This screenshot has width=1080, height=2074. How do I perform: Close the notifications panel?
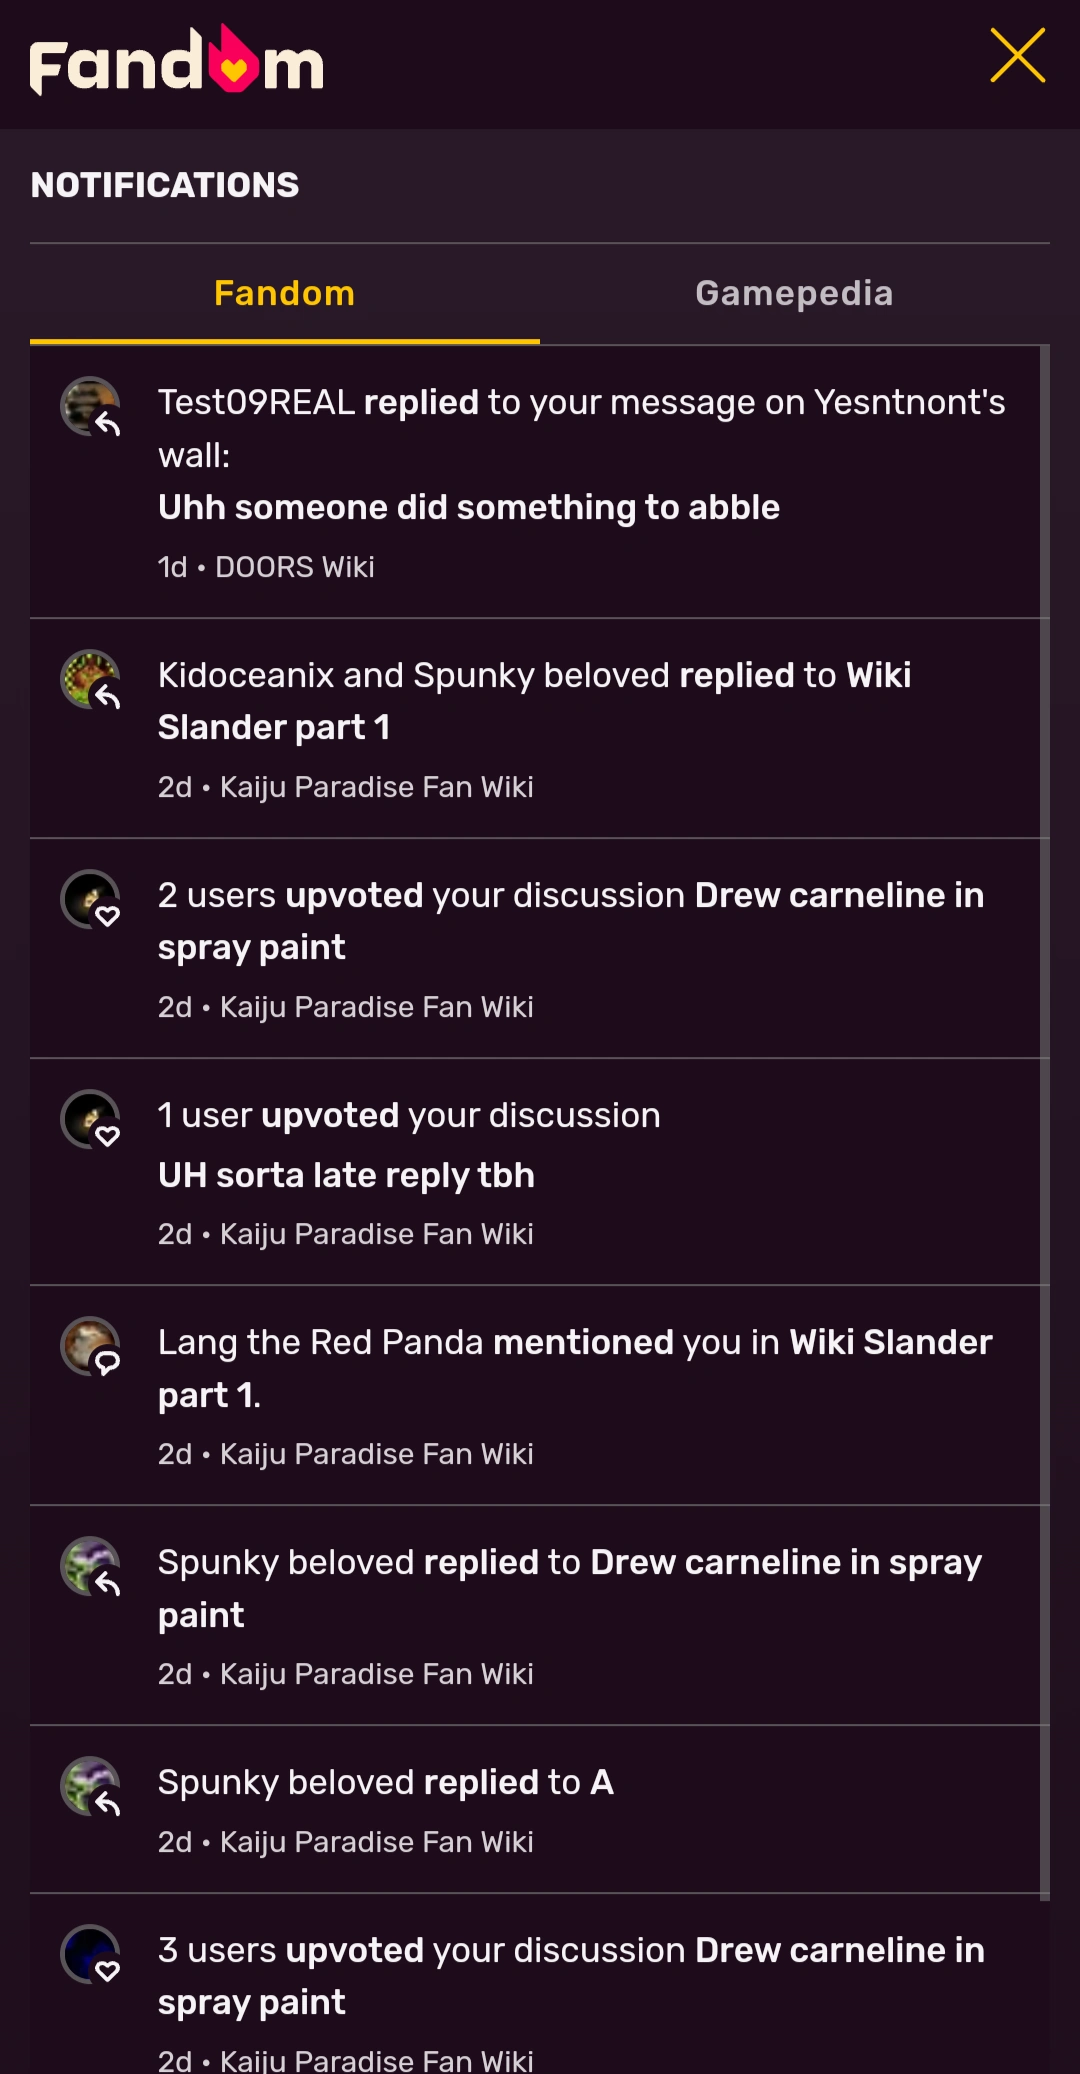(1017, 56)
